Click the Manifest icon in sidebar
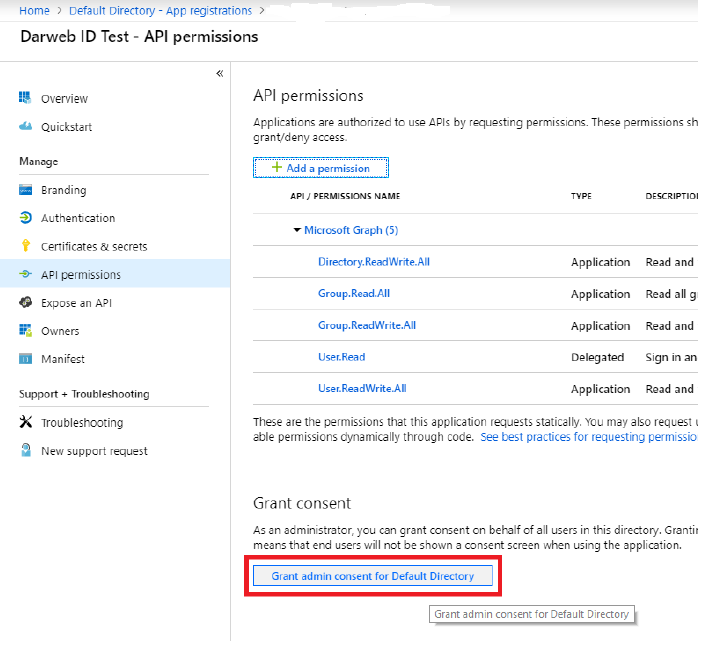 coord(26,359)
